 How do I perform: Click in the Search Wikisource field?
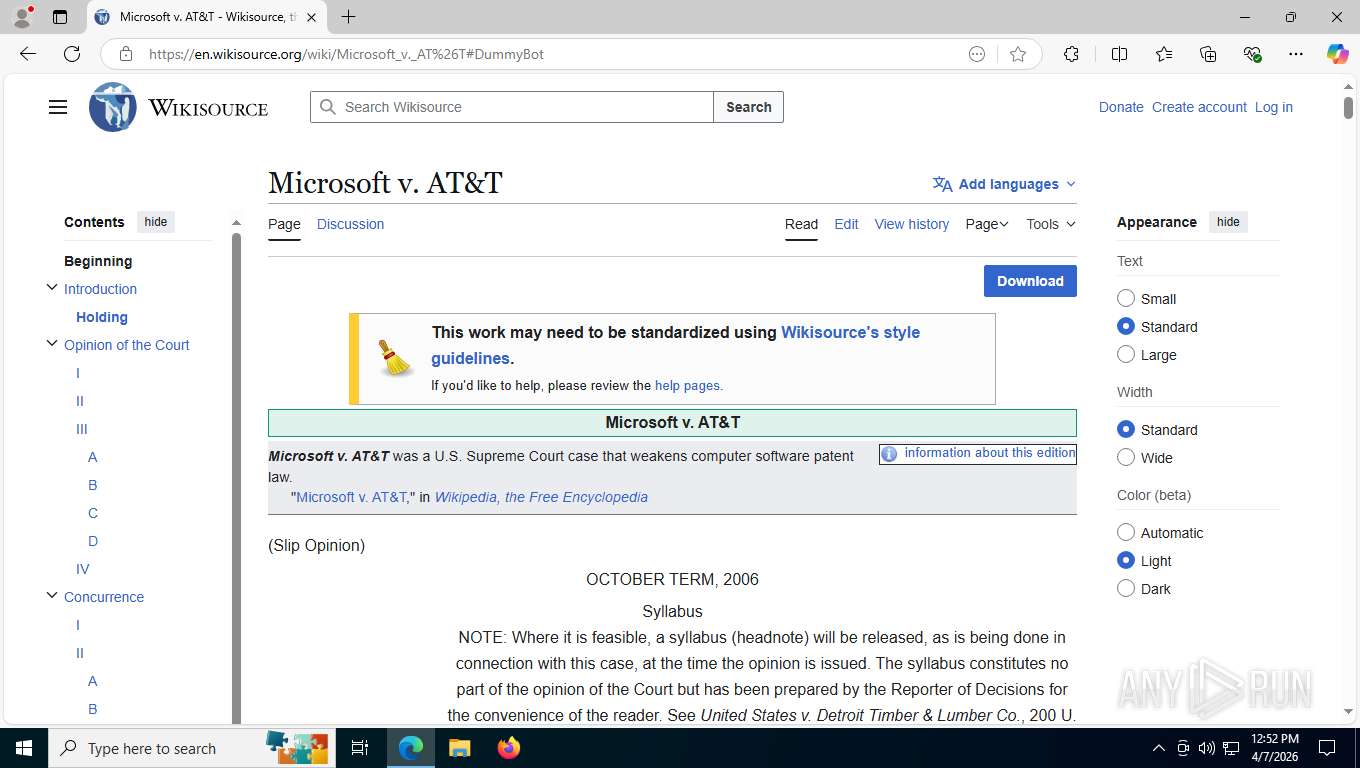(x=512, y=107)
